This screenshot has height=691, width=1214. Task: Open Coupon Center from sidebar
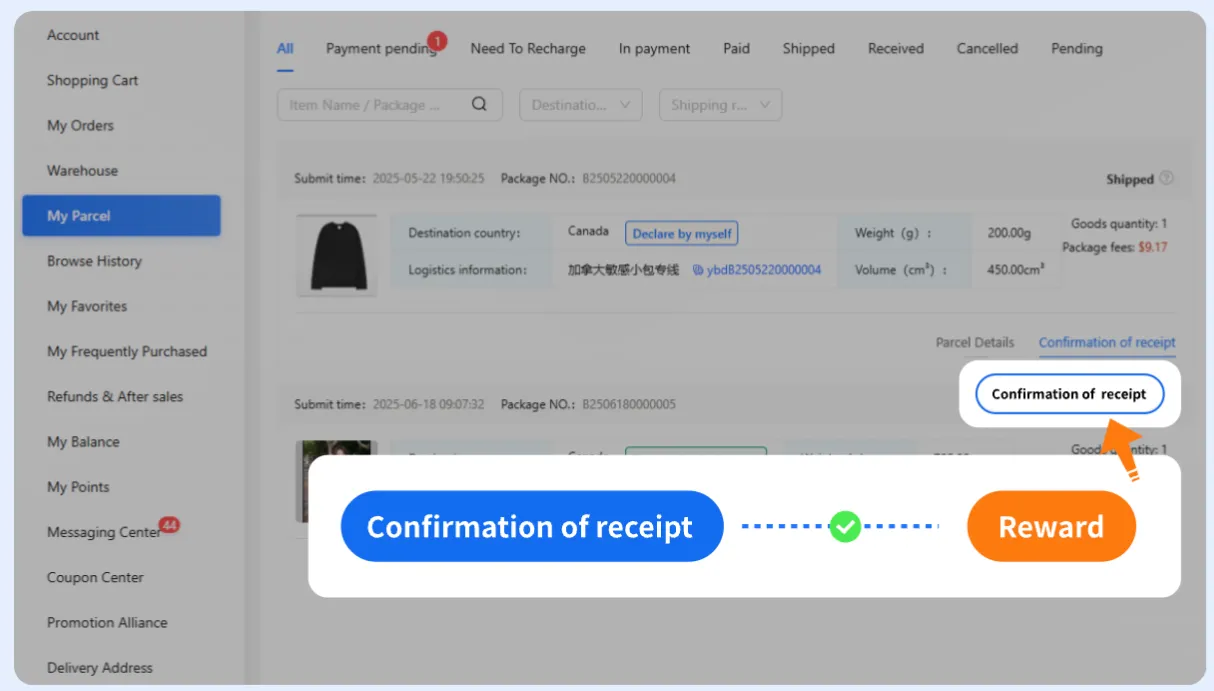coord(95,577)
